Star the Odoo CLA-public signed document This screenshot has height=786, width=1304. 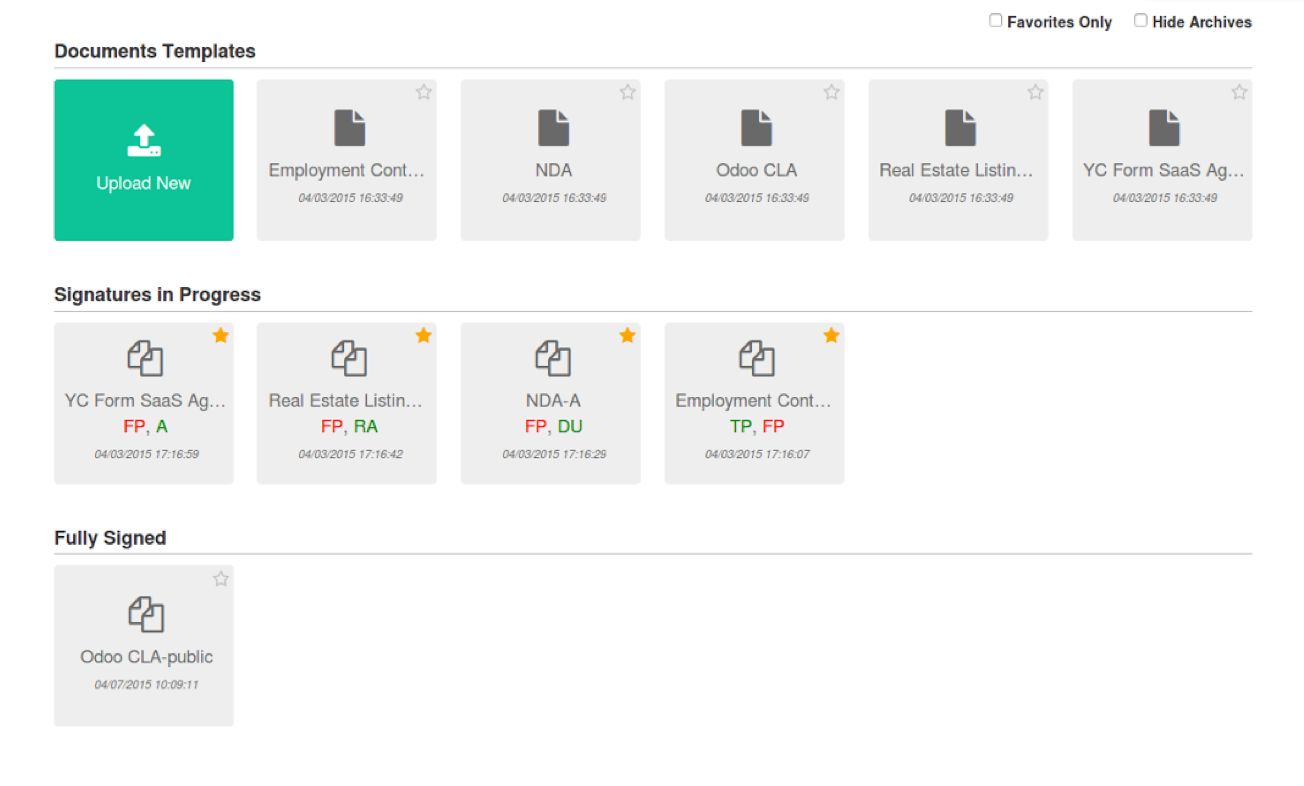[221, 579]
